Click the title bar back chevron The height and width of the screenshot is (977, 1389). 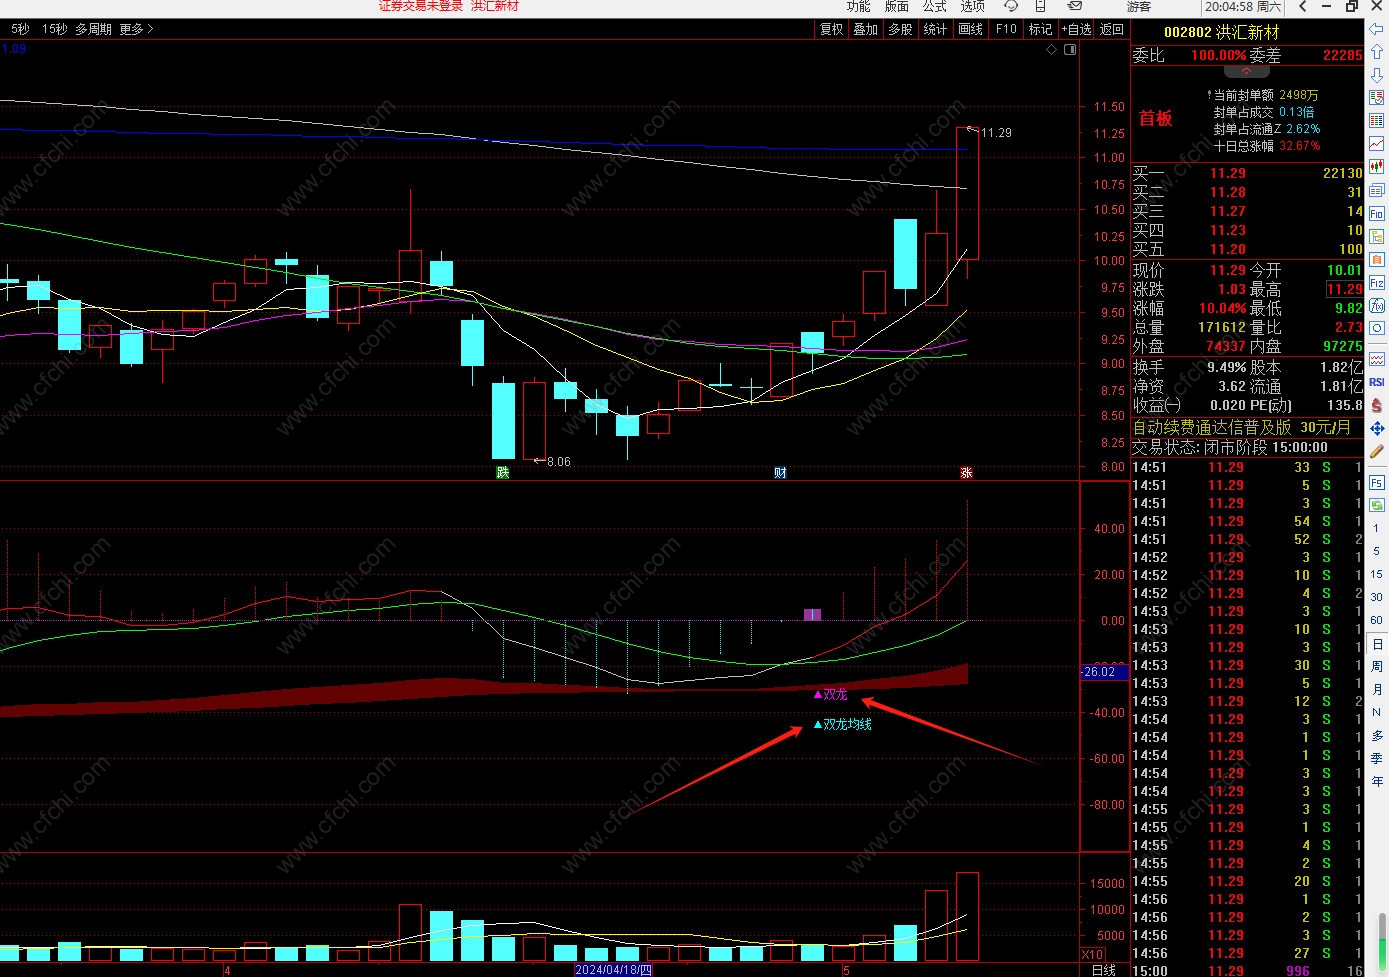(x=1303, y=6)
